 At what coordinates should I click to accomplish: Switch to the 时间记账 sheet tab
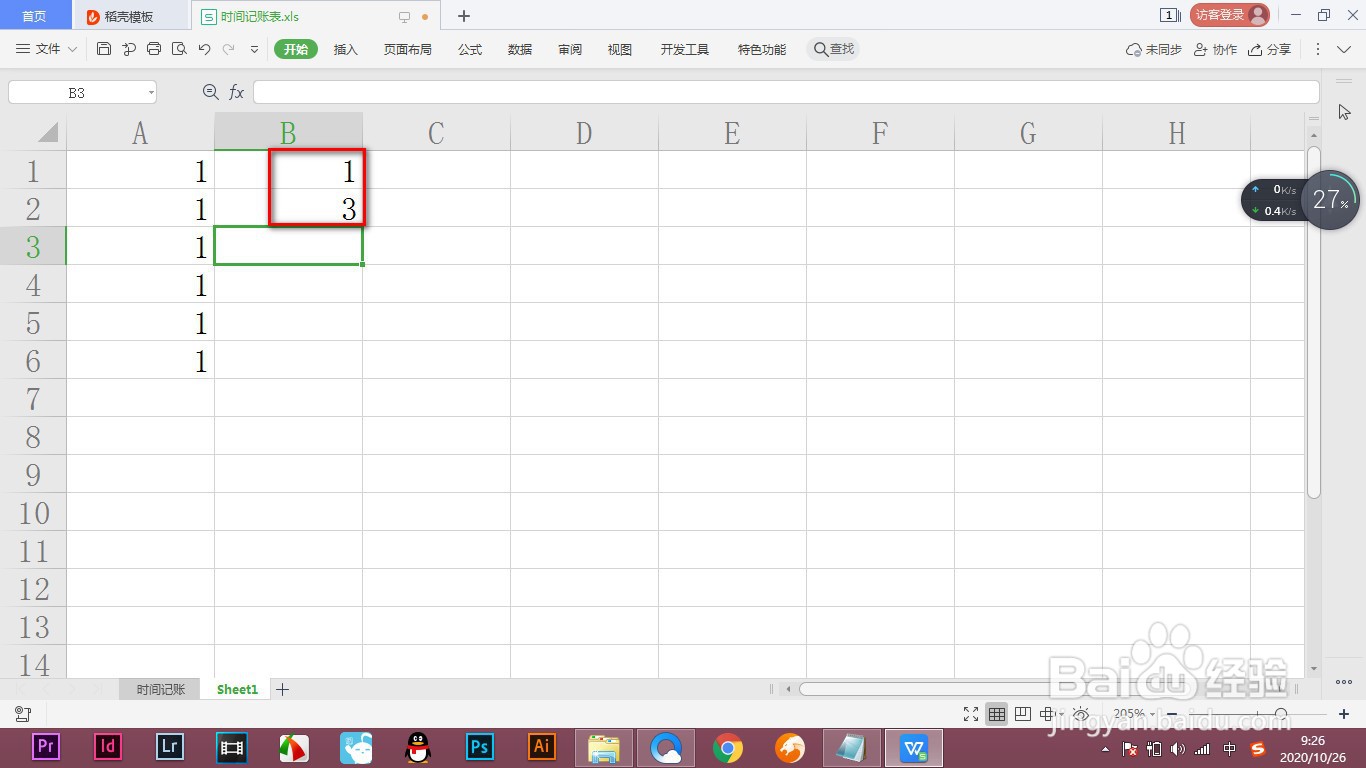(x=161, y=689)
